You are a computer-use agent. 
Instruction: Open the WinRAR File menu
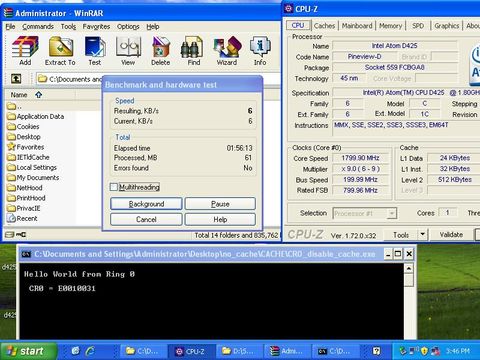10,27
